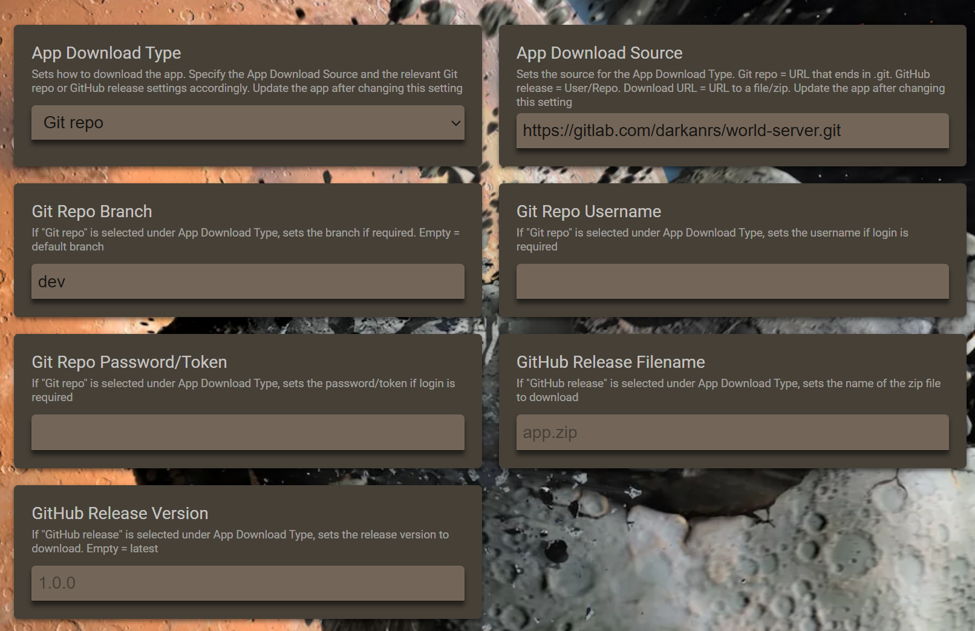Click the empty Git Repo Password/Token field

[x=247, y=432]
